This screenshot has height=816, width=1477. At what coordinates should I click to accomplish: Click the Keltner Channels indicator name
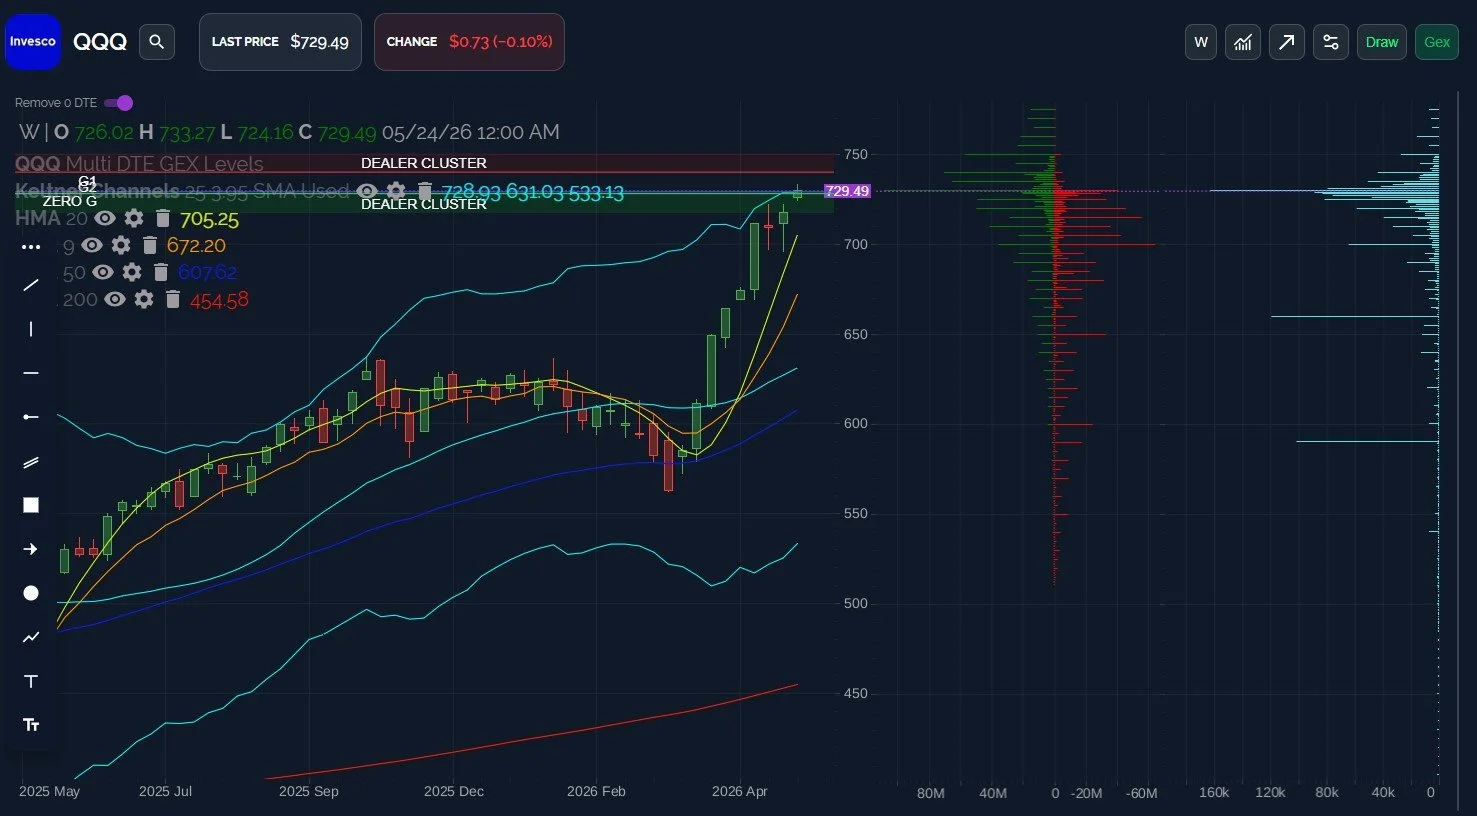point(97,191)
